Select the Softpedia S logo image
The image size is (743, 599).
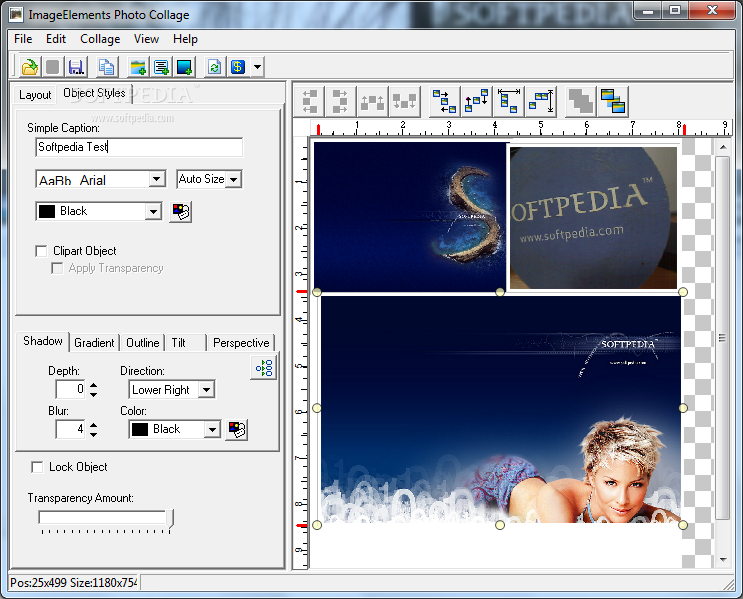(410, 217)
